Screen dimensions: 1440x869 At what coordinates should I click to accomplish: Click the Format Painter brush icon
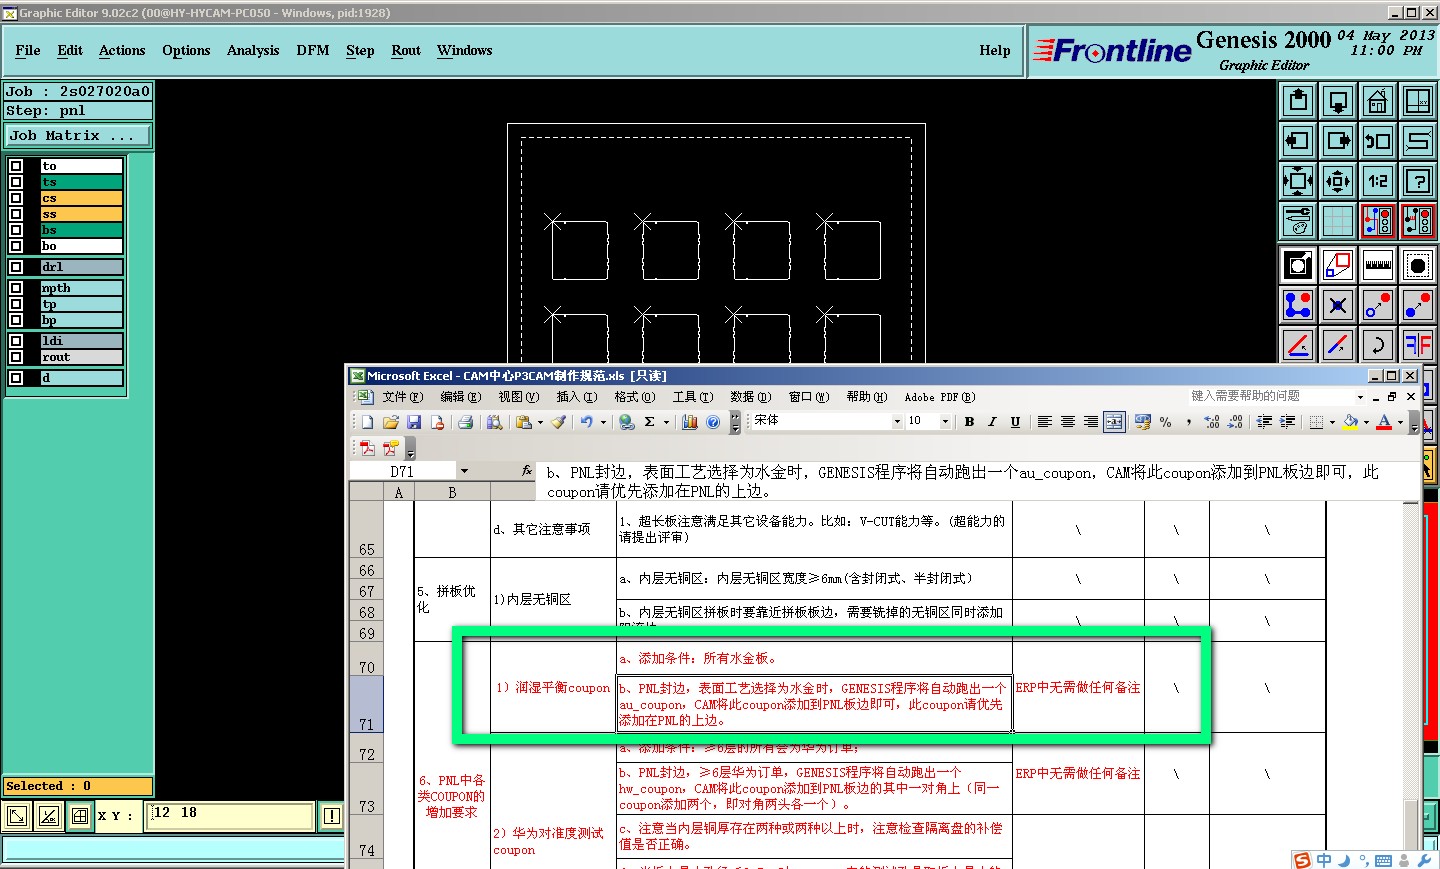tap(558, 422)
